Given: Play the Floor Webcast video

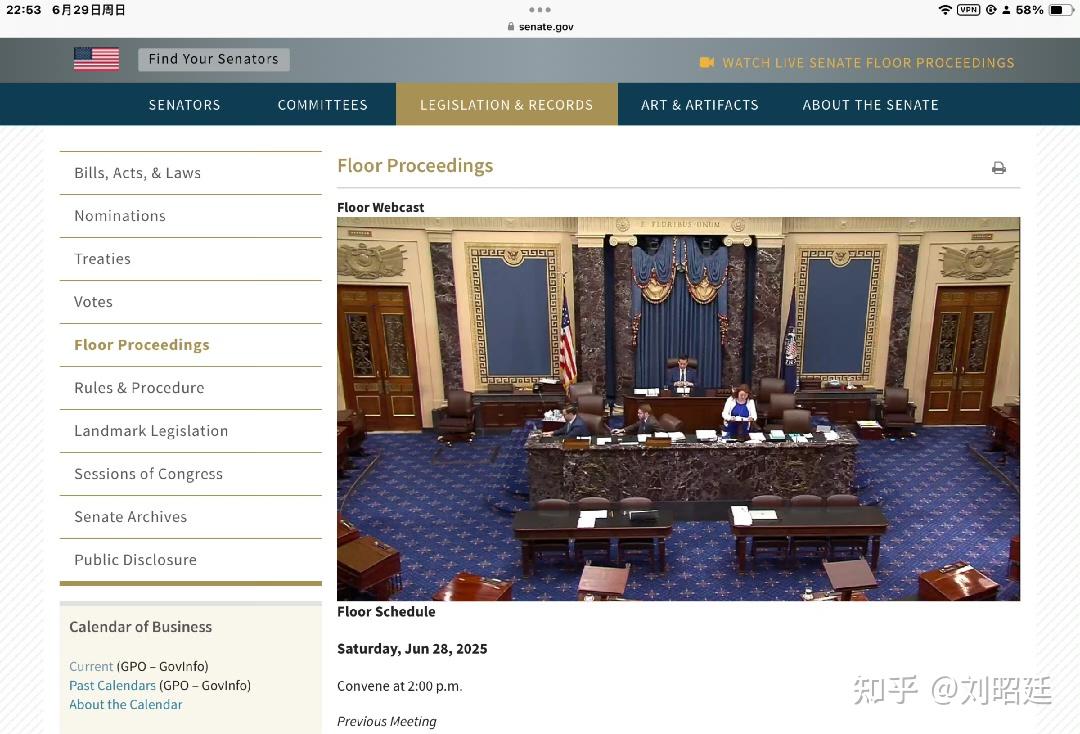Looking at the screenshot, I should point(678,409).
